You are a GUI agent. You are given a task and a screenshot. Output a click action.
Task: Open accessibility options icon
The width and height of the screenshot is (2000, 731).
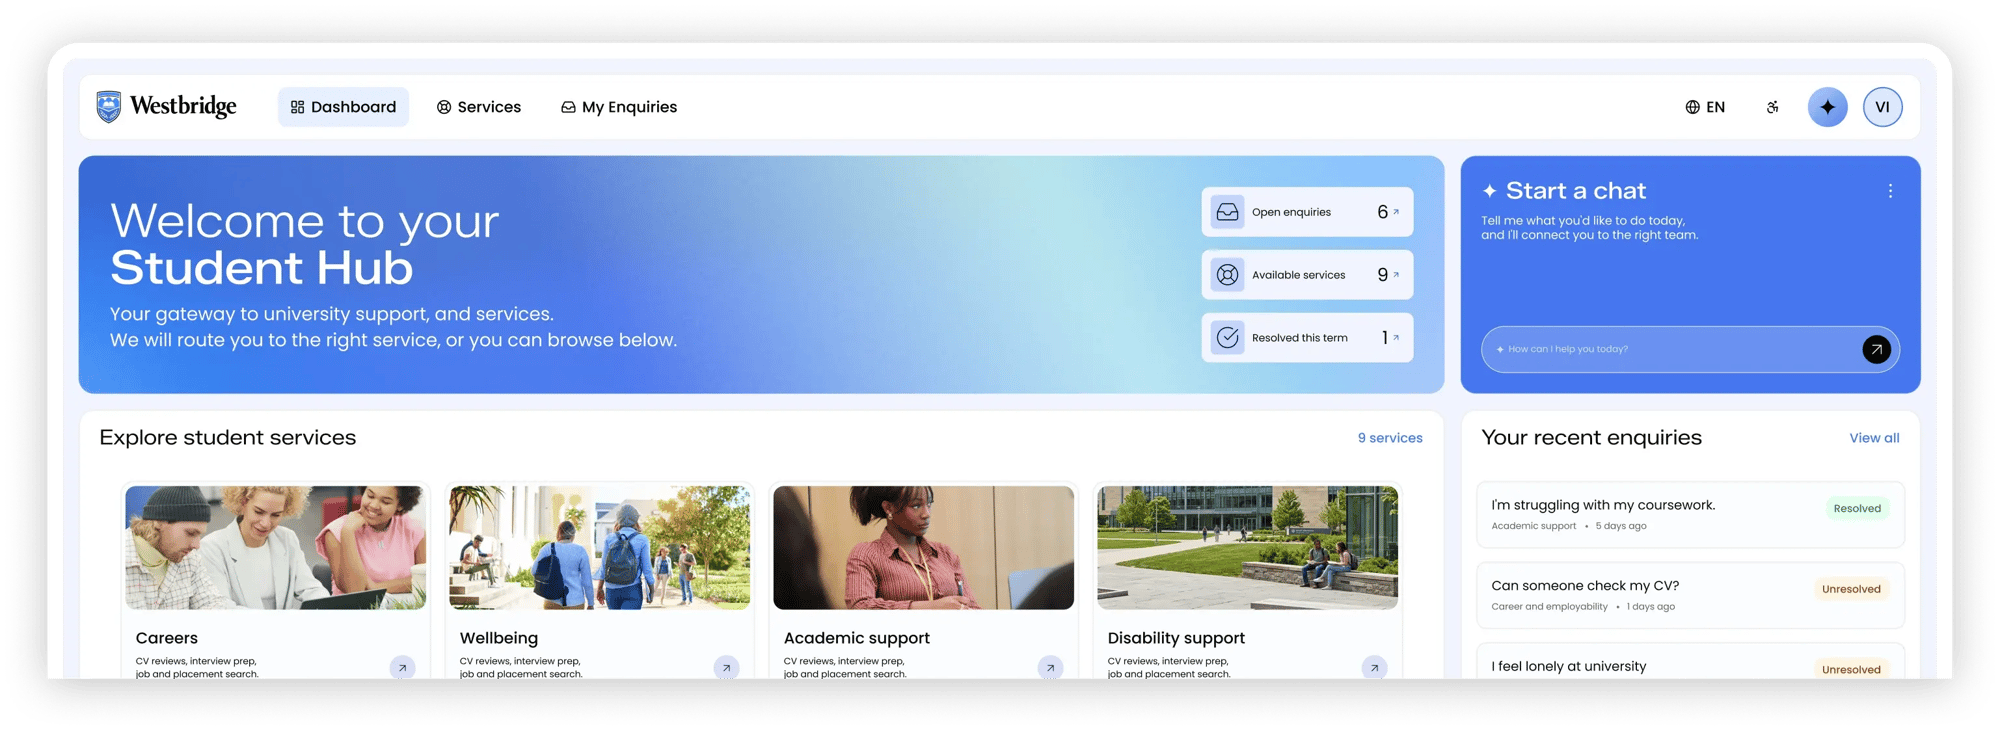(1772, 107)
